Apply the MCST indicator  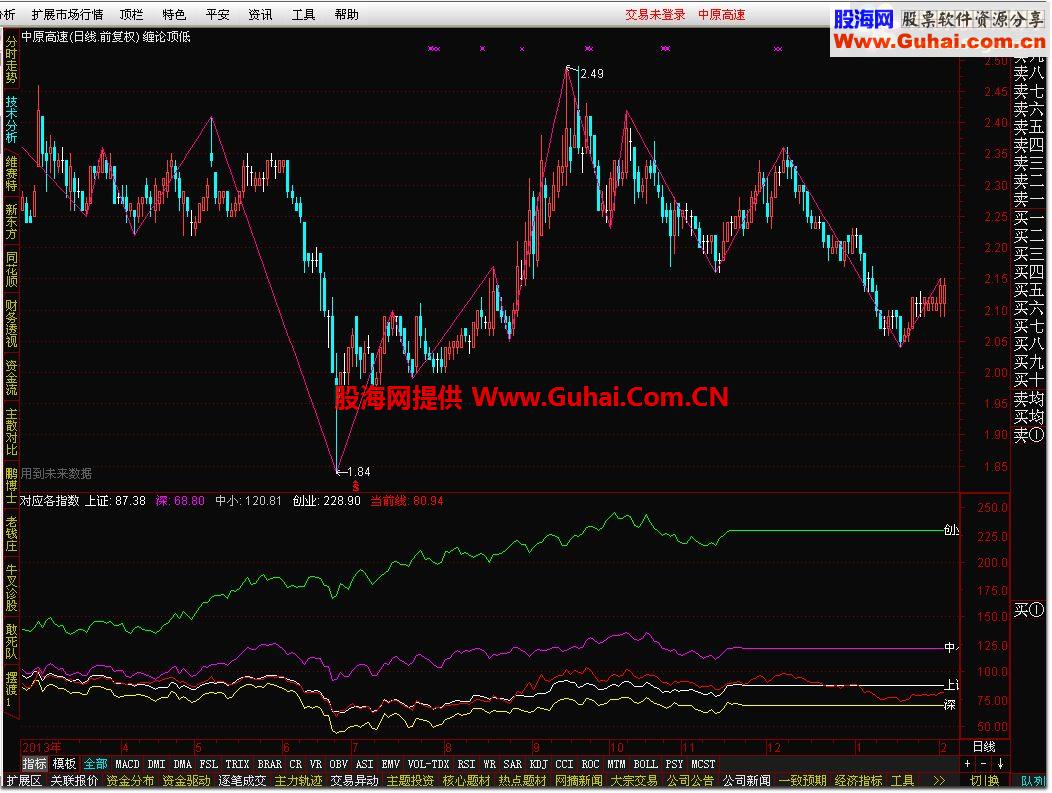(x=703, y=763)
